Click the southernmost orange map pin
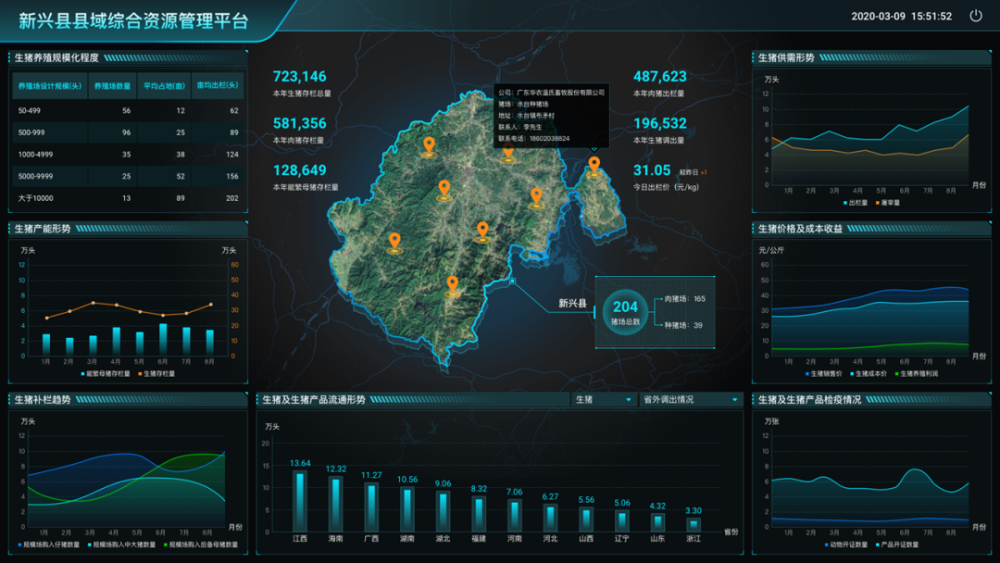Viewport: 1000px width, 563px height. (x=452, y=285)
